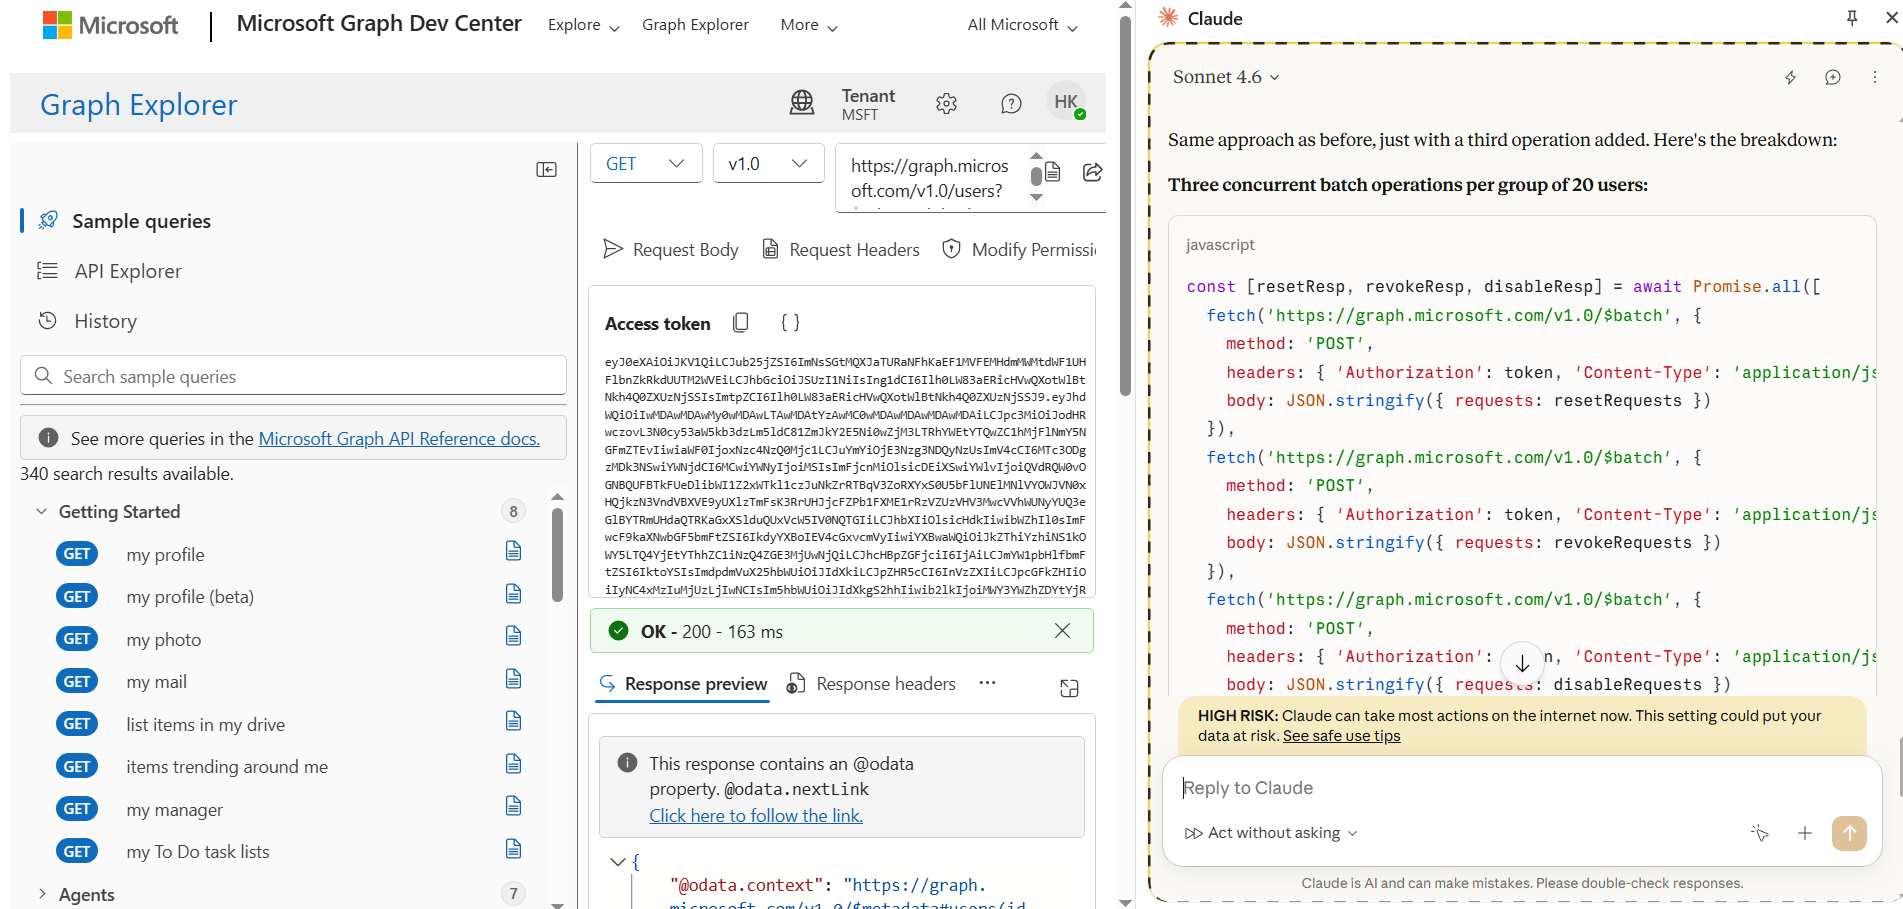The height and width of the screenshot is (909, 1903).
Task: Open docs for my photo query
Action: pyautogui.click(x=513, y=636)
